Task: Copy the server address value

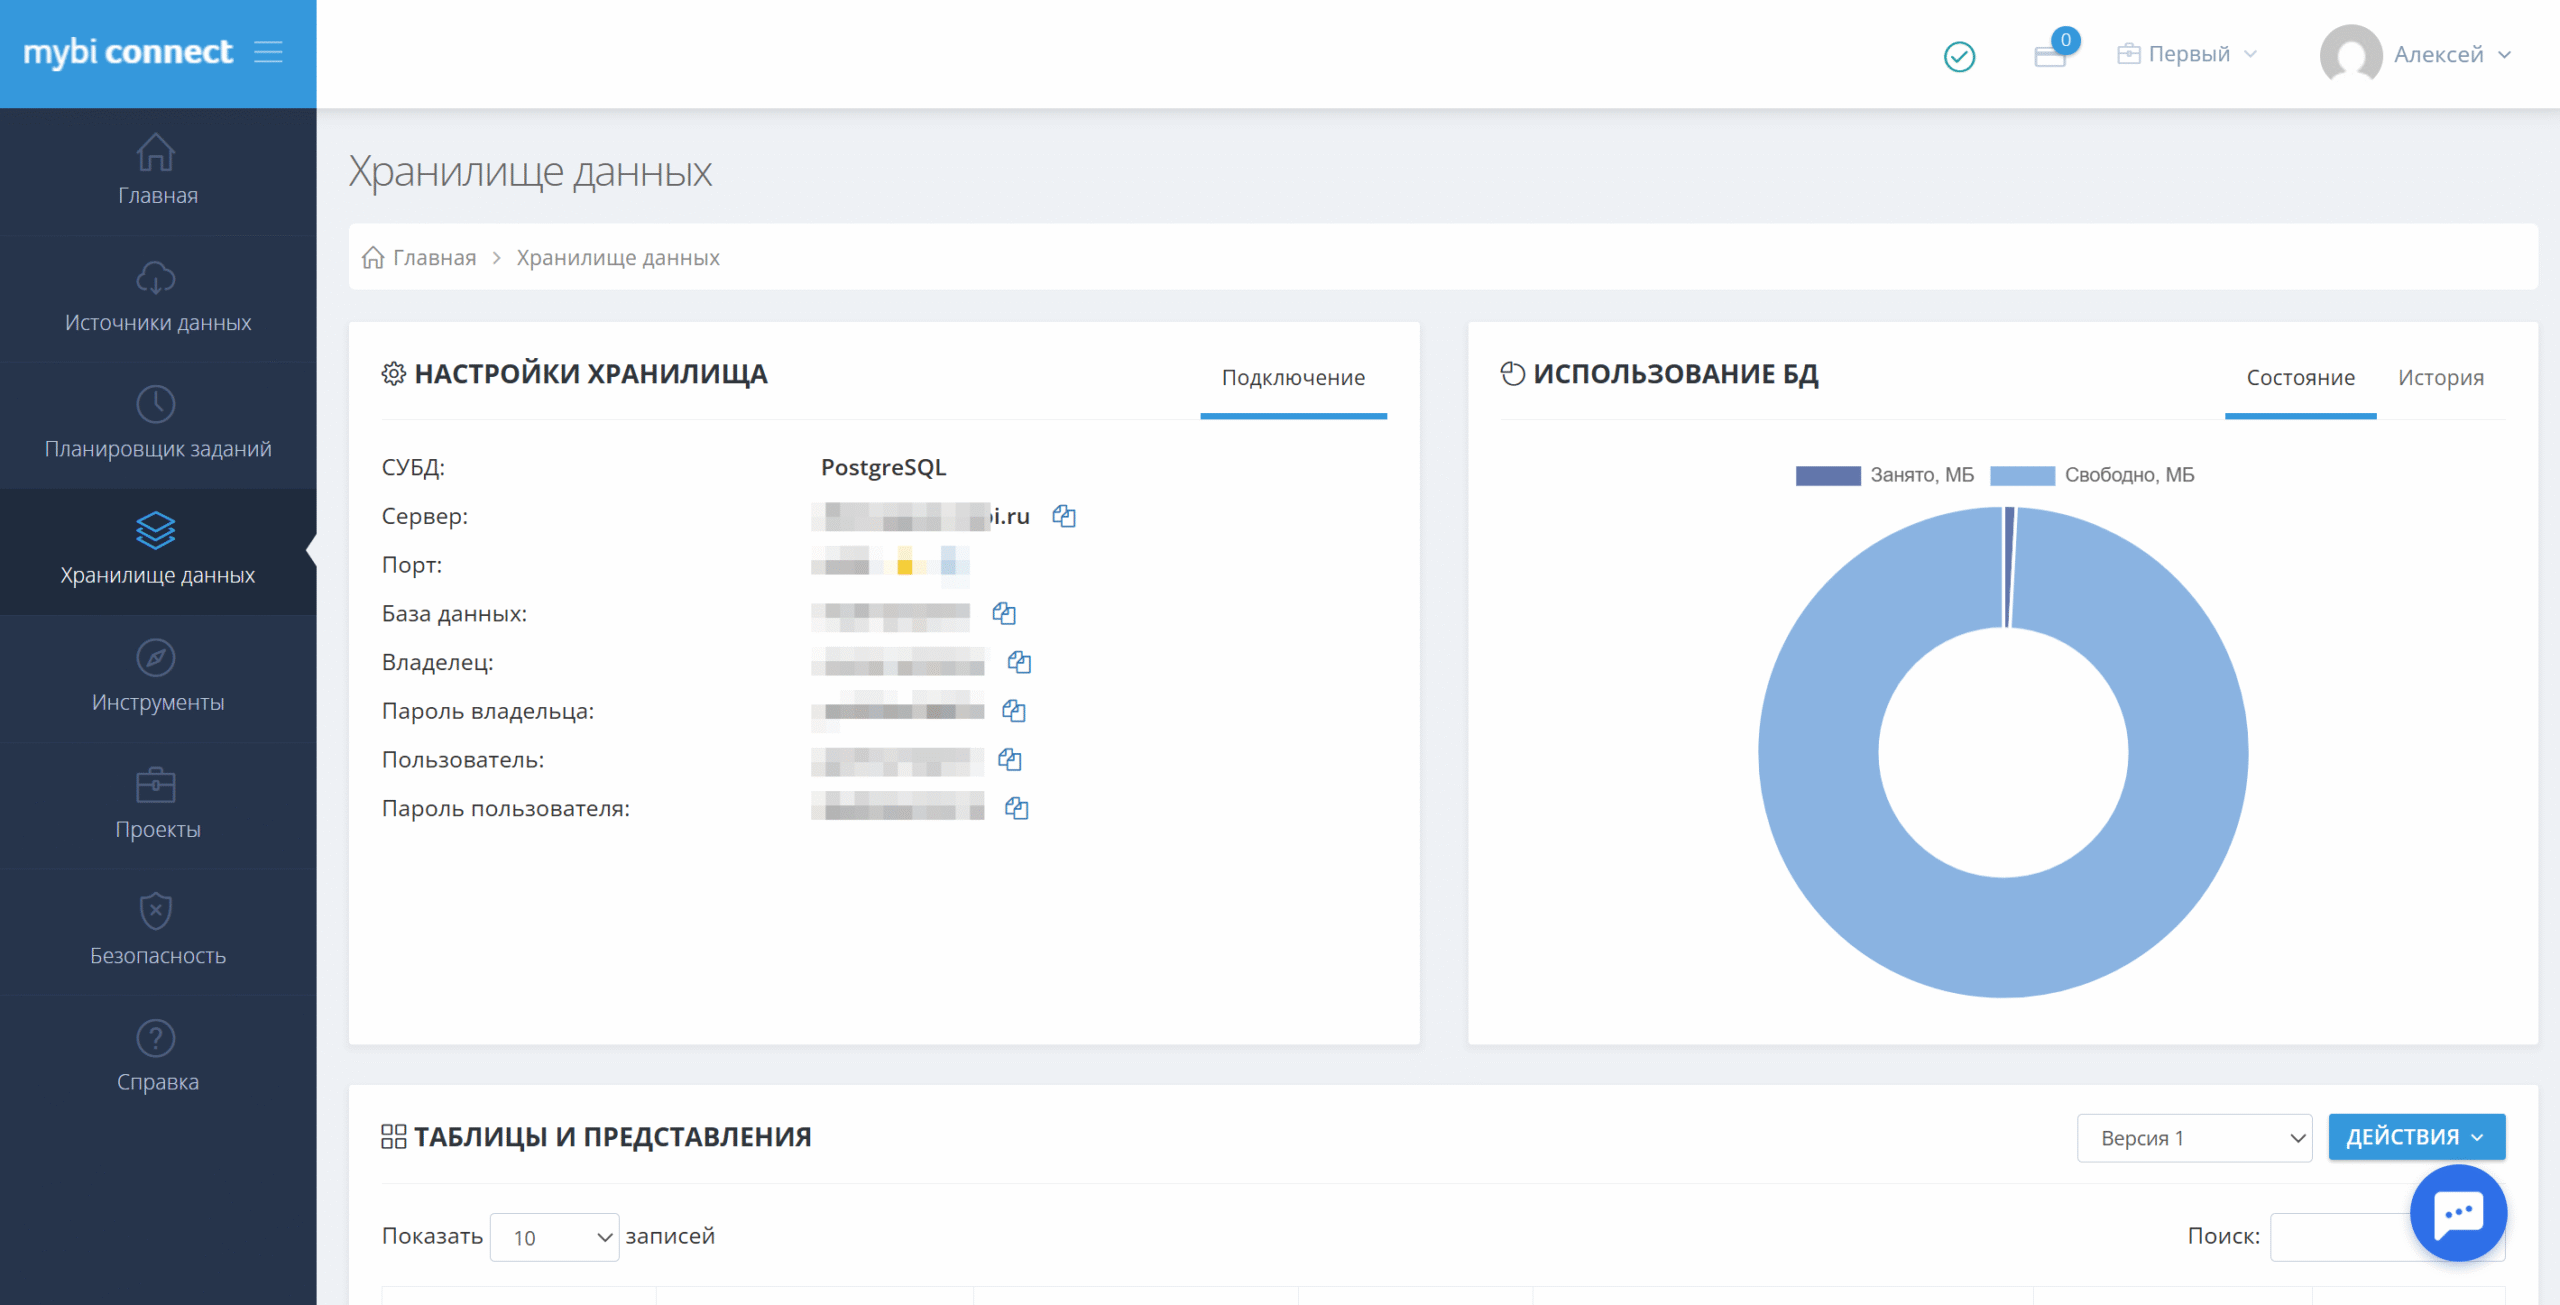Action: click(1063, 516)
